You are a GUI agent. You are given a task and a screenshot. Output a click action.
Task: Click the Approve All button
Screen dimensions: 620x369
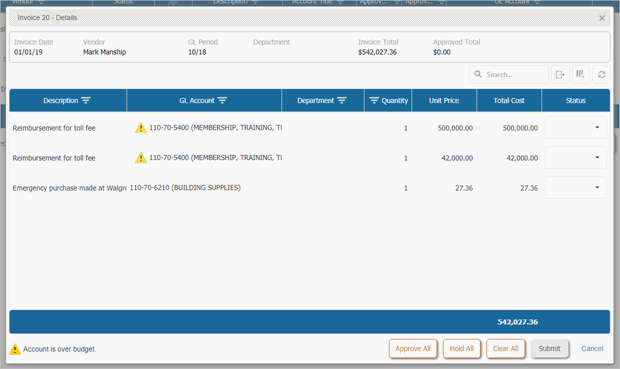pos(413,348)
